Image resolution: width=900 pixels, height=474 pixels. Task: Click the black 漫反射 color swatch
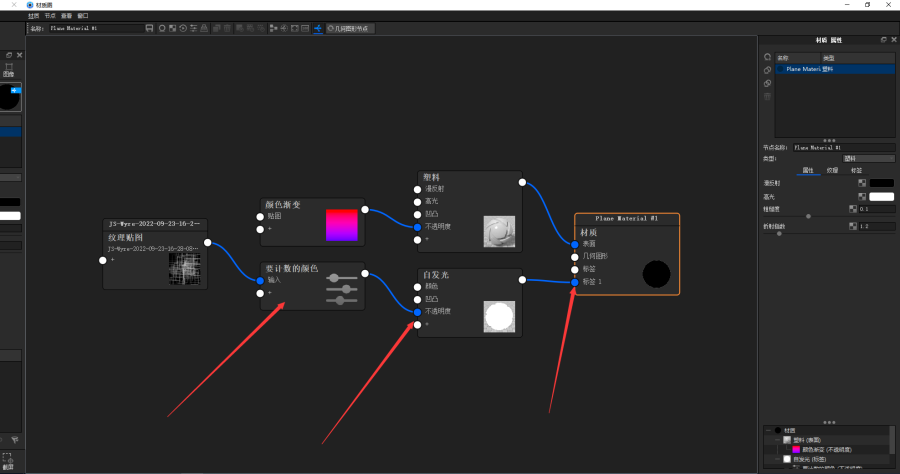pyautogui.click(x=881, y=183)
